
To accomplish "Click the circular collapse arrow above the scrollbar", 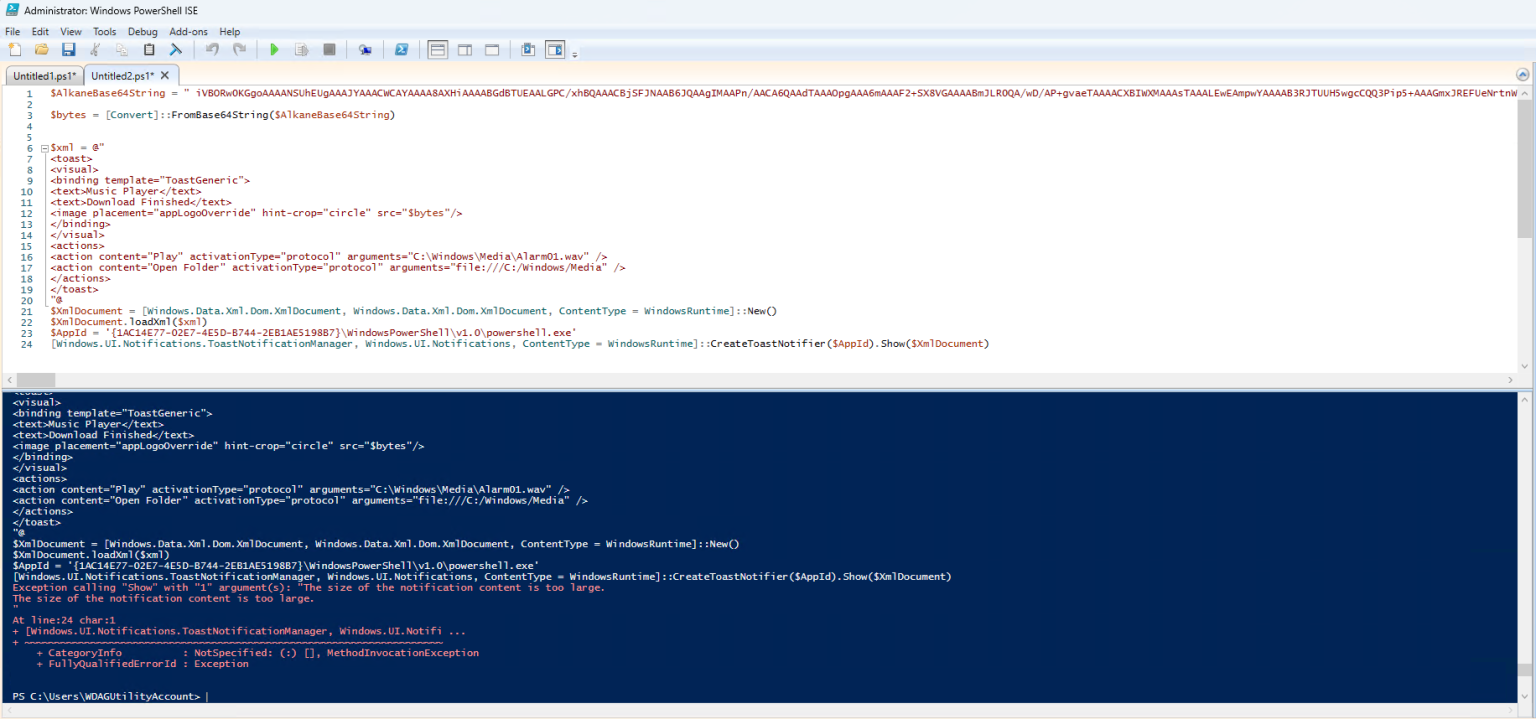I will [1522, 73].
